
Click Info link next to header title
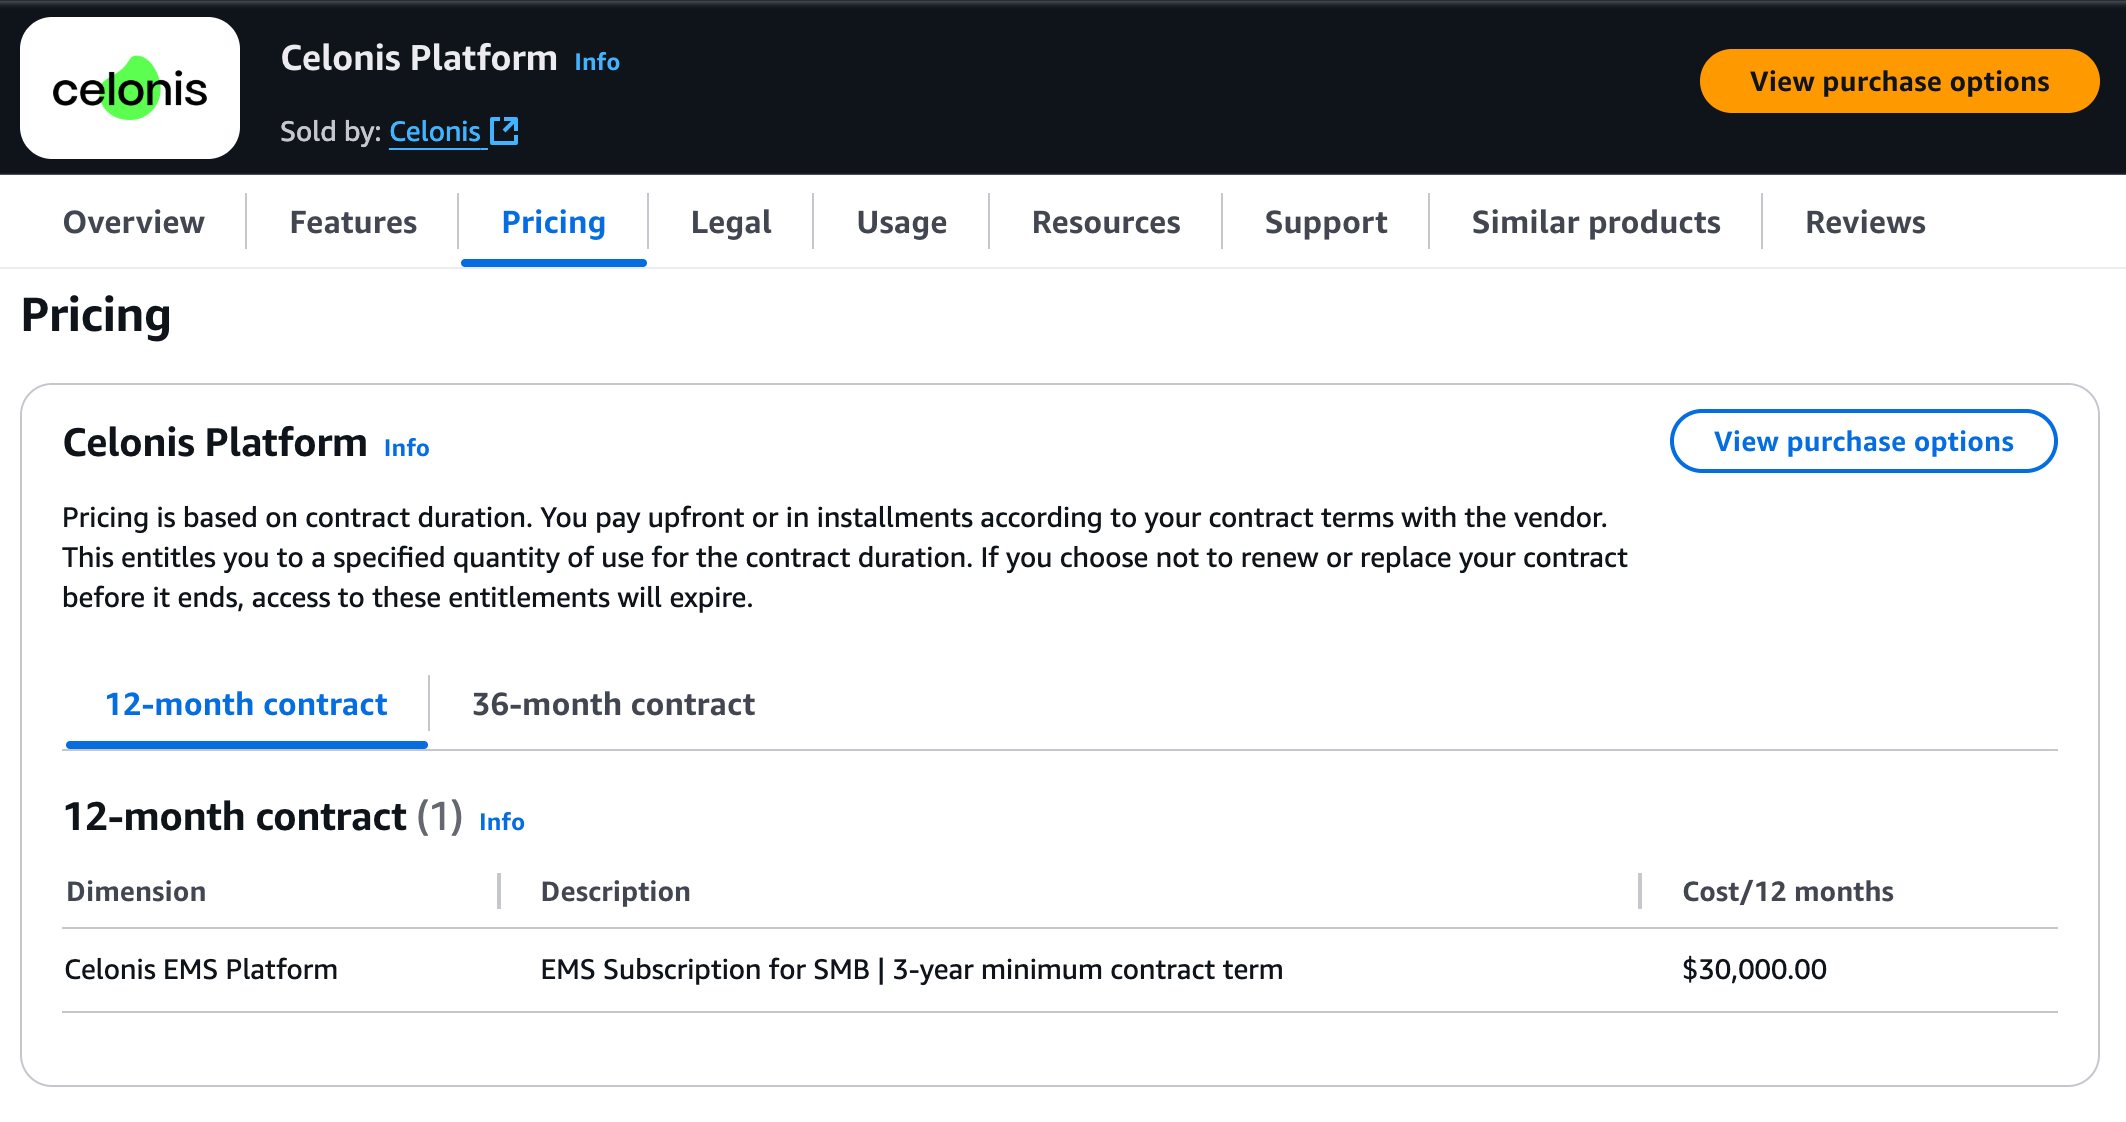tap(597, 62)
